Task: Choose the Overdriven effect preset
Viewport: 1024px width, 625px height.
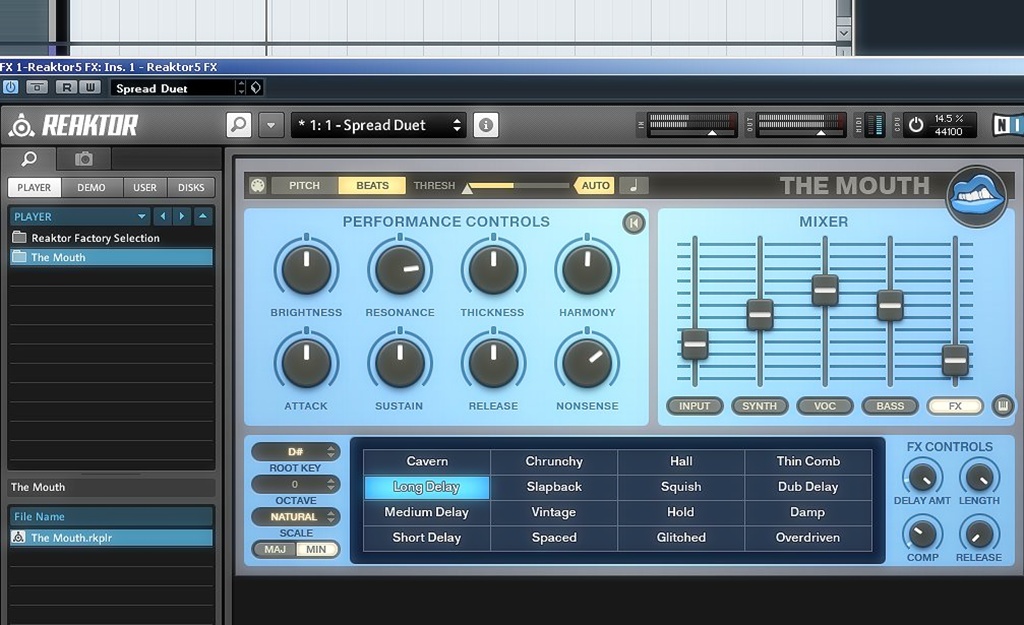Action: coord(808,537)
